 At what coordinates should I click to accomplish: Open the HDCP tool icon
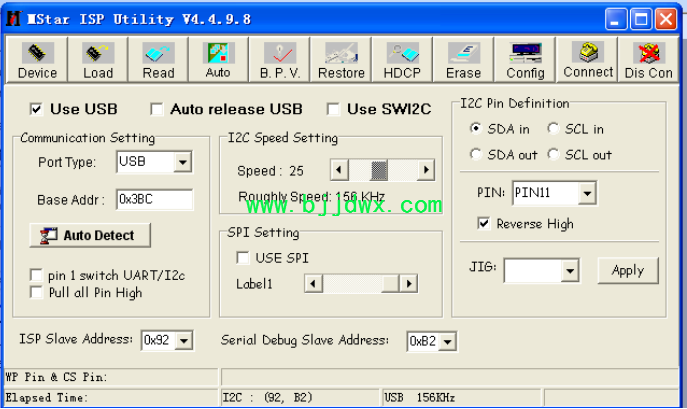[x=402, y=60]
